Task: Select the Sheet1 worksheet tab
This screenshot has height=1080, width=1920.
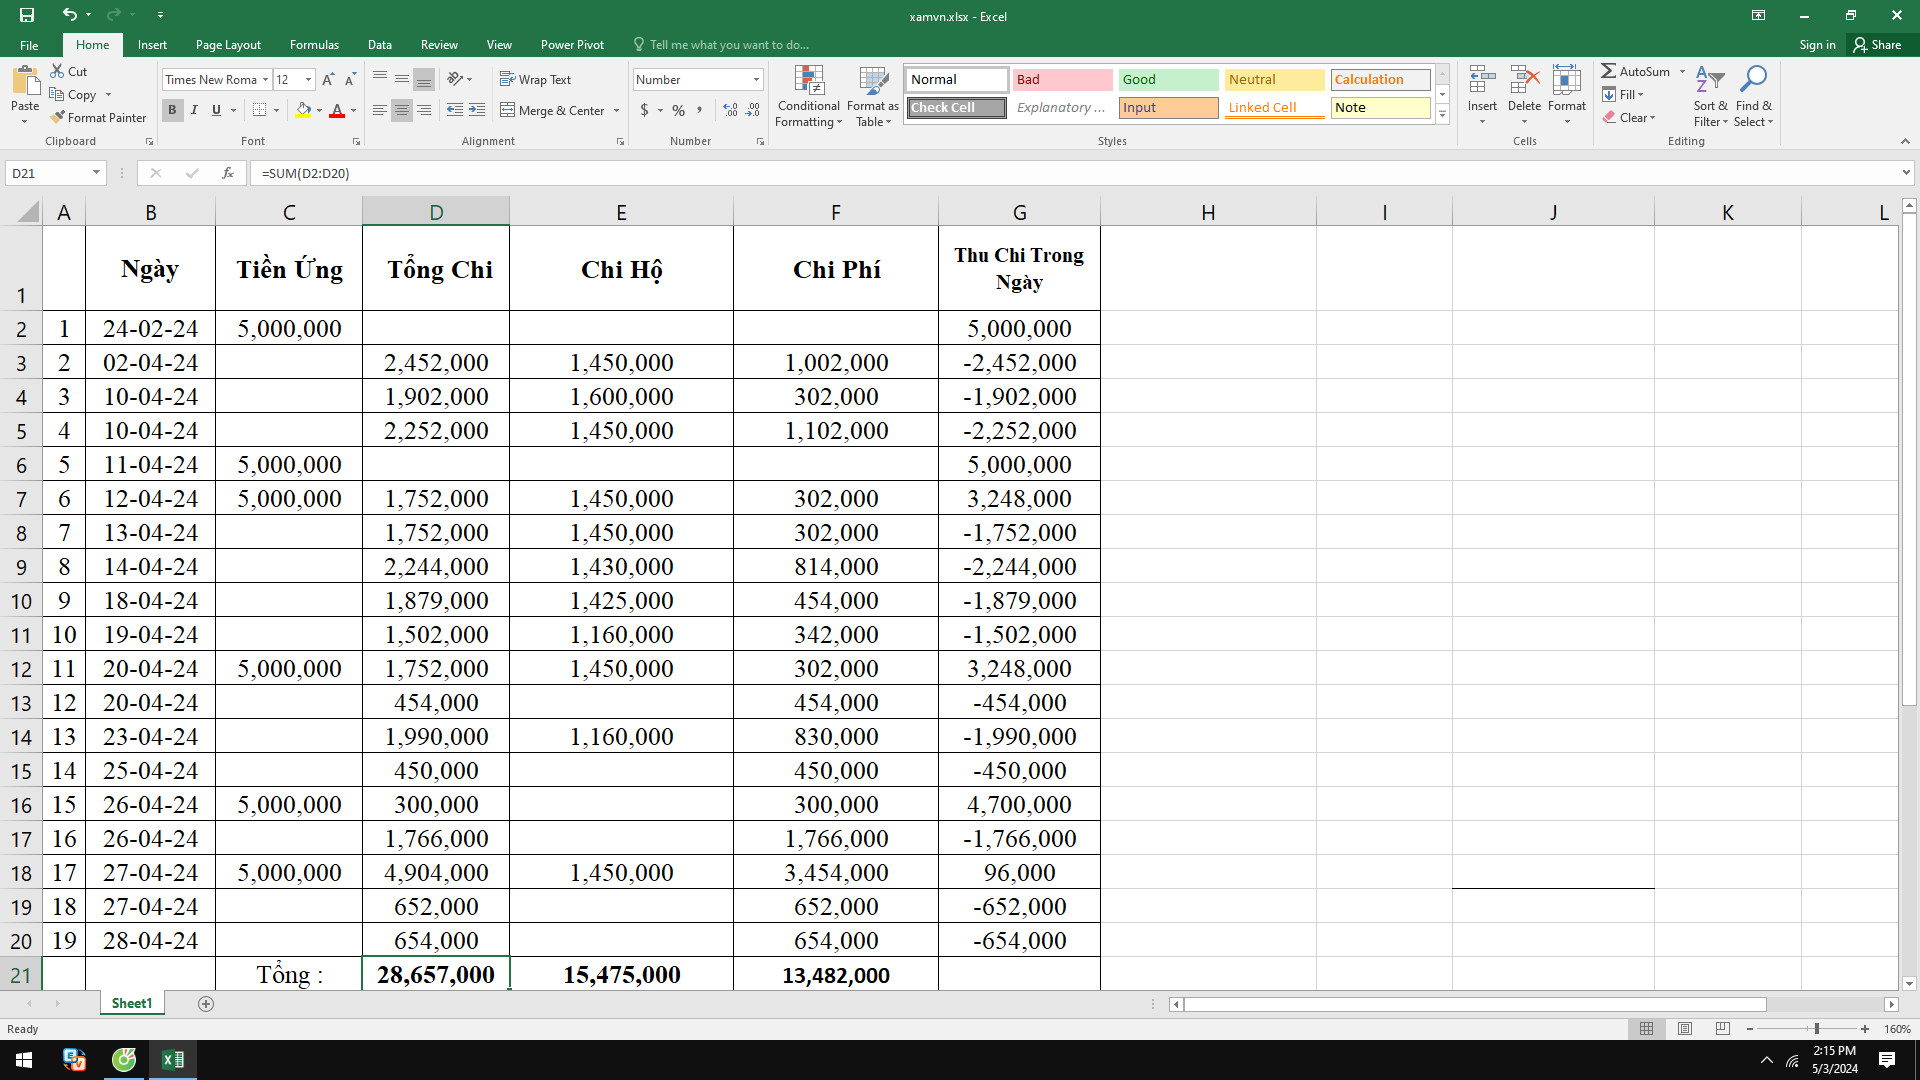Action: pos(132,1003)
